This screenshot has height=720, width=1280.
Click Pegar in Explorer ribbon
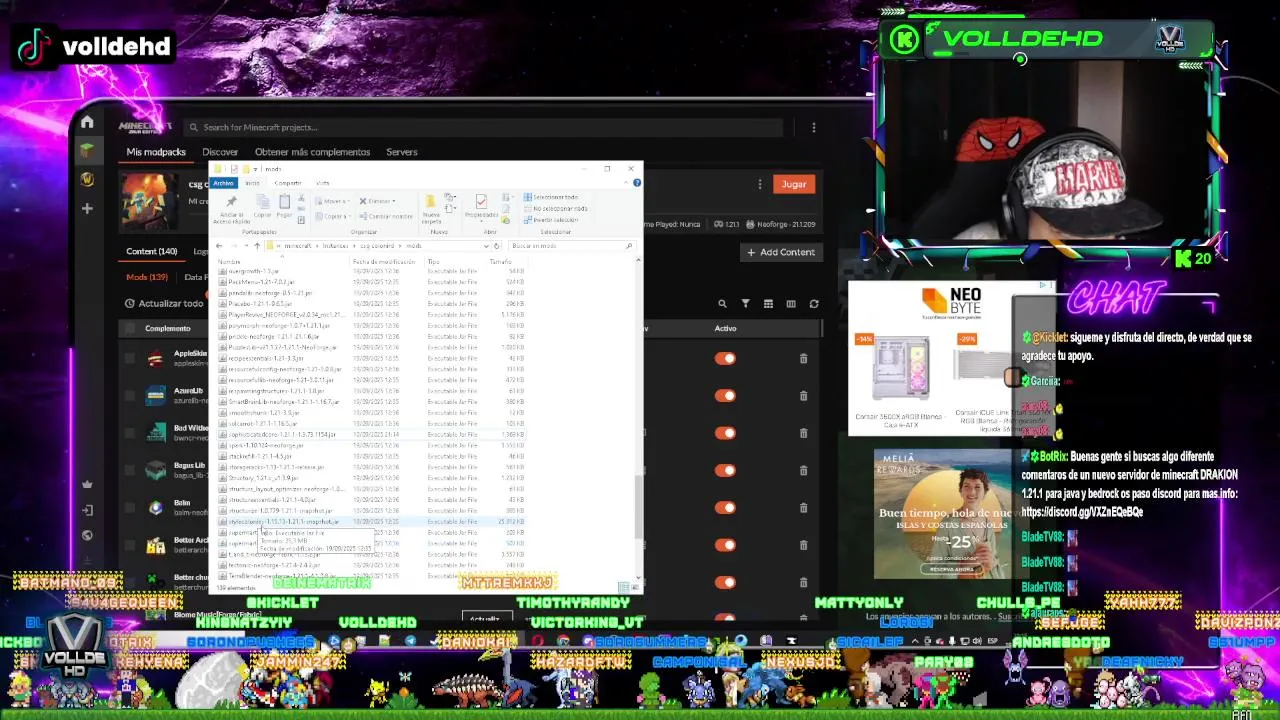pyautogui.click(x=285, y=205)
